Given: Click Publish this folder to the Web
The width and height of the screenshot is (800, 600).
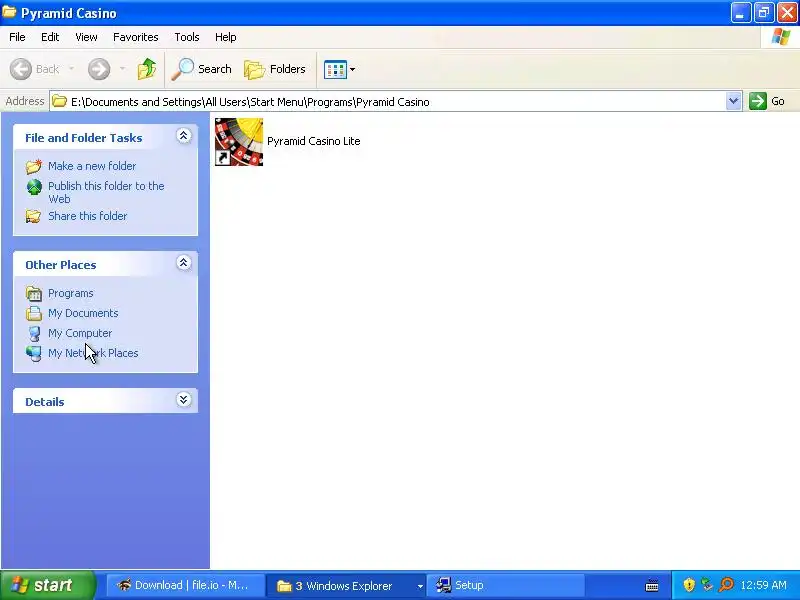Looking at the screenshot, I should tap(106, 192).
